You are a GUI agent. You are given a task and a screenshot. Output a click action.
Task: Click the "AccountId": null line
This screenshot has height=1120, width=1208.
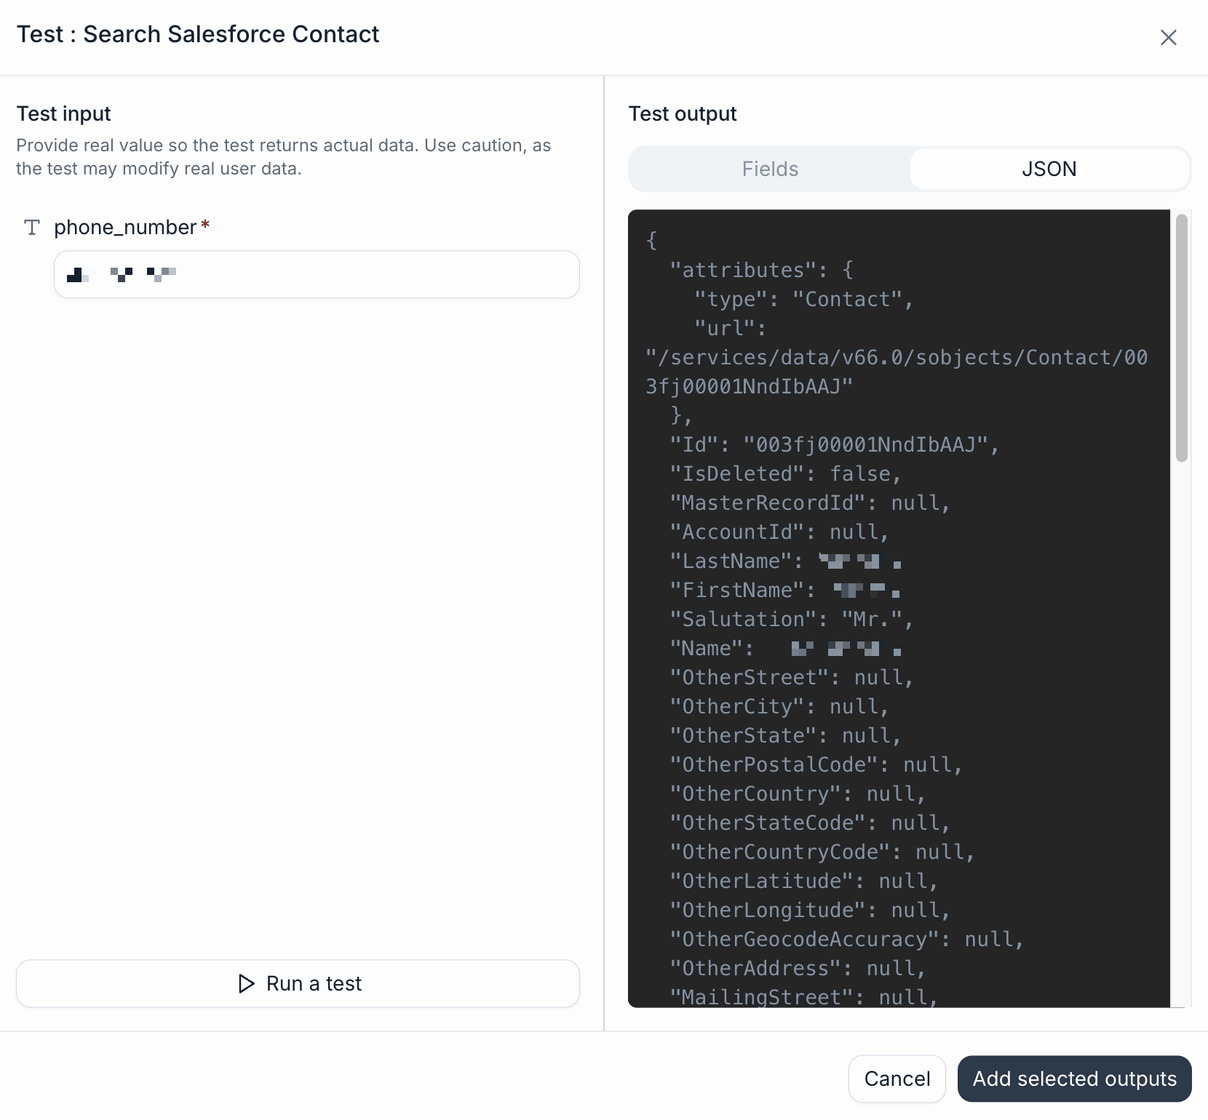[779, 532]
